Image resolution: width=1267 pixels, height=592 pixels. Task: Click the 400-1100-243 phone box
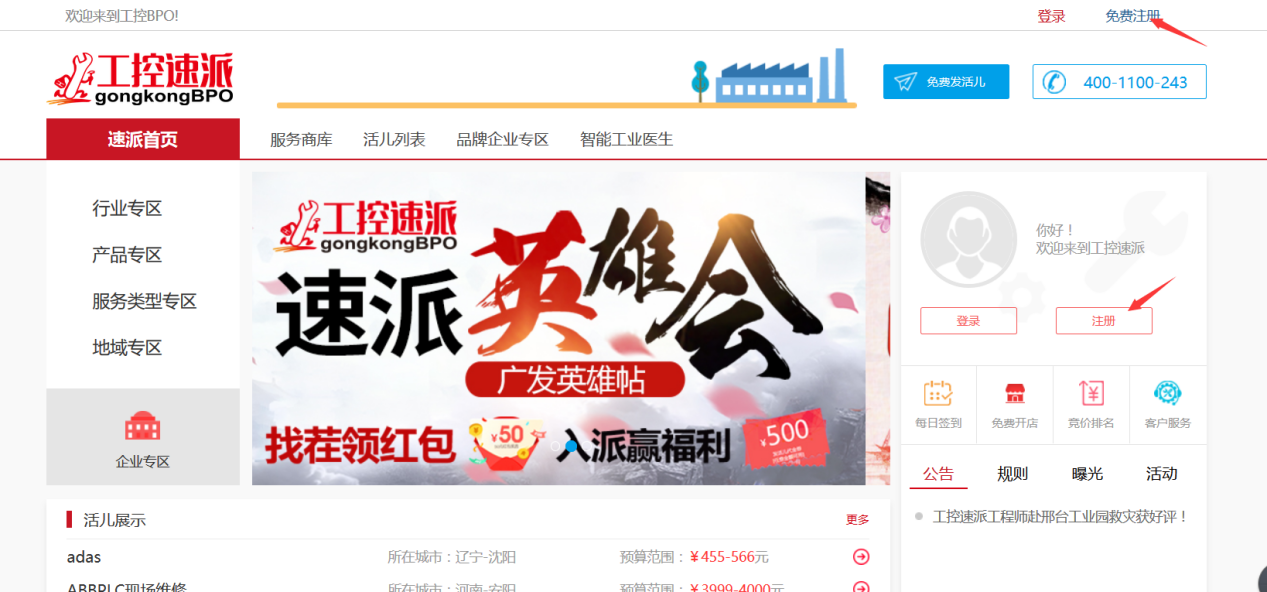(1119, 82)
